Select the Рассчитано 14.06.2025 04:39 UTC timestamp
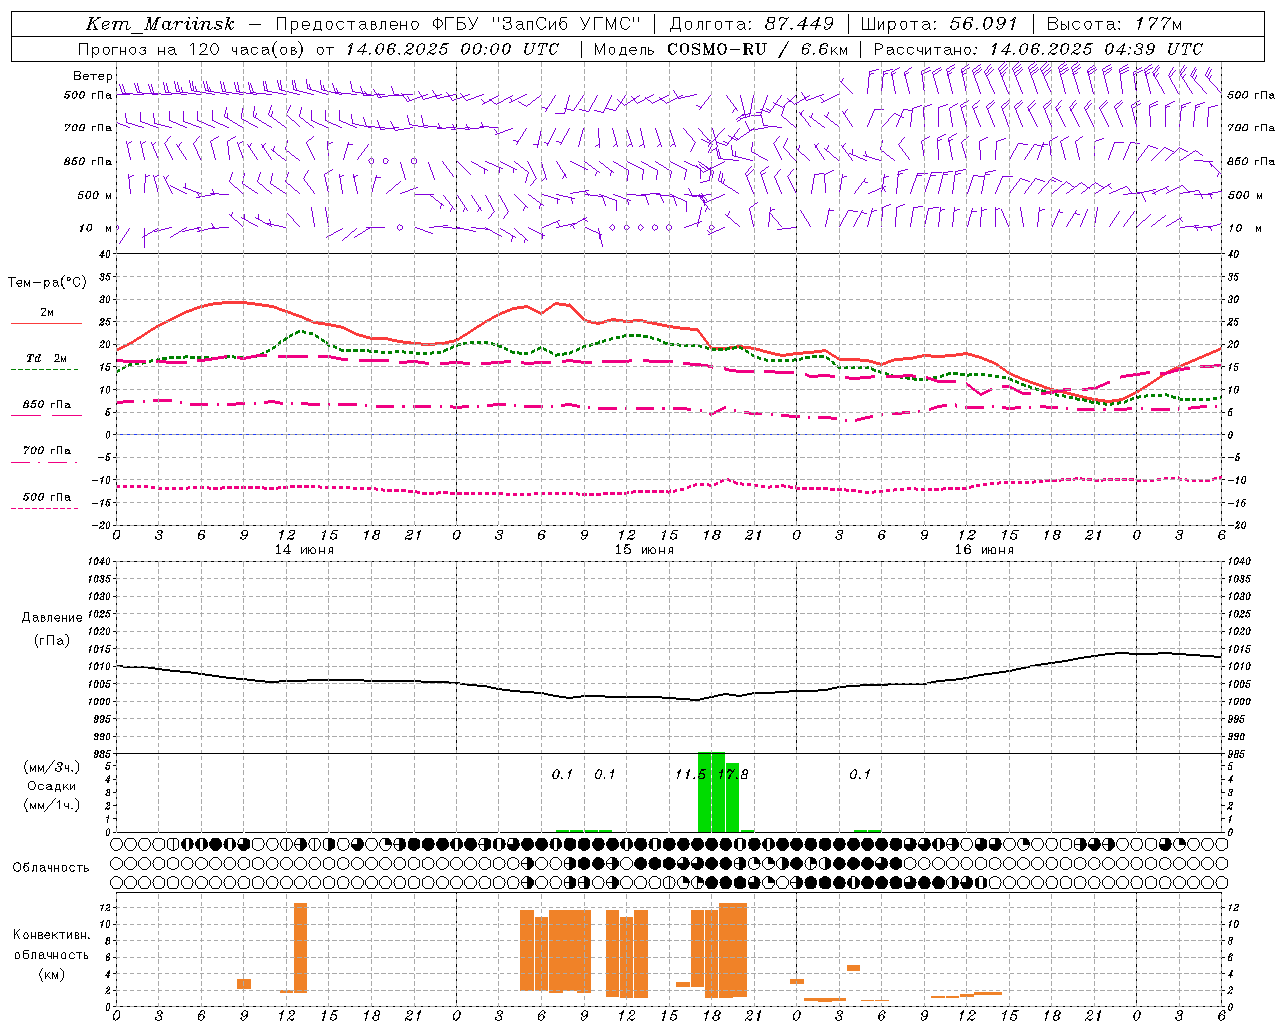Image resolution: width=1280 pixels, height=1024 pixels. click(1038, 49)
